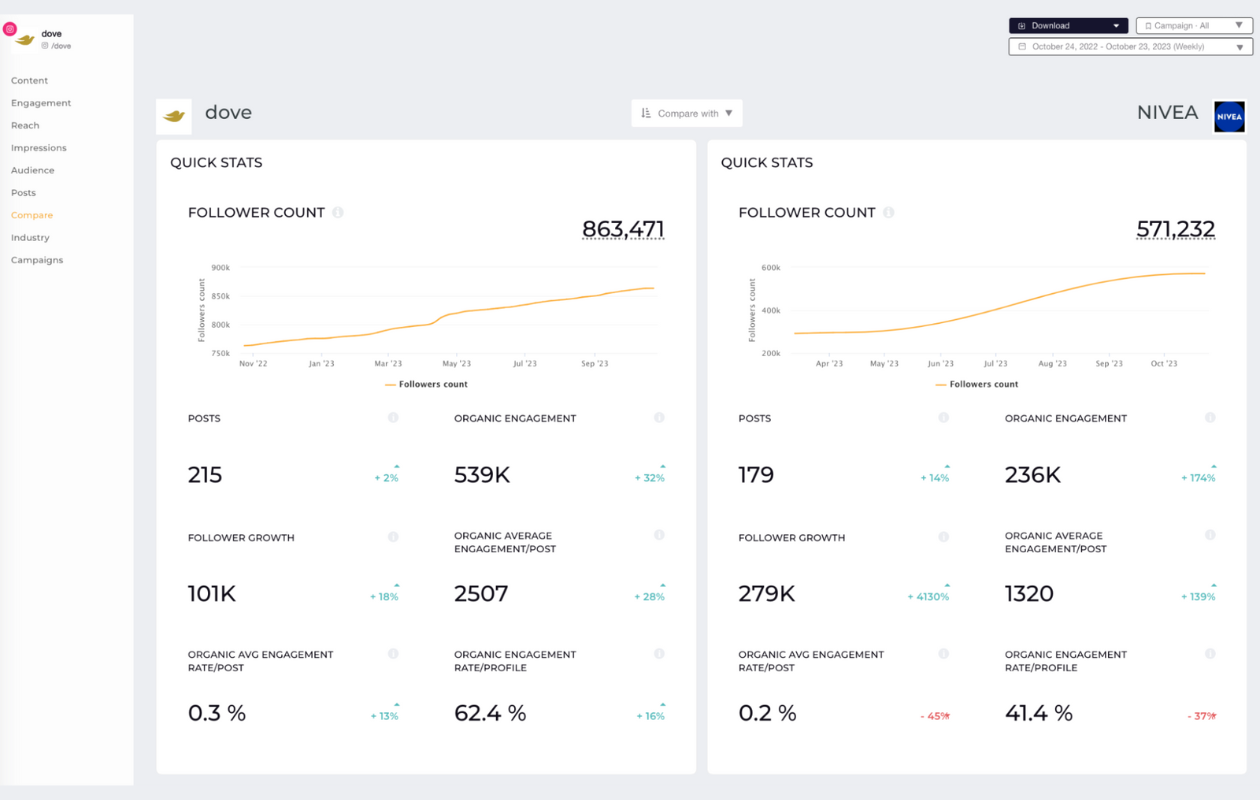The image size is (1260, 800).
Task: Open the Download dropdown
Action: coord(1068,26)
